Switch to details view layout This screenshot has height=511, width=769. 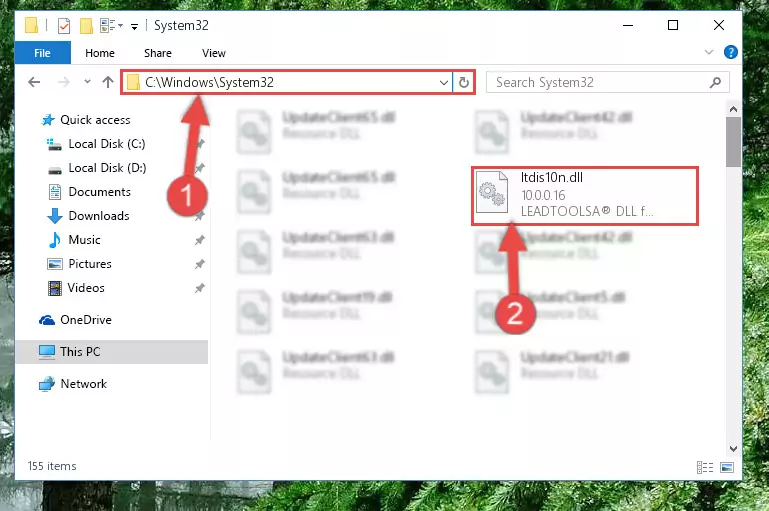click(x=705, y=467)
